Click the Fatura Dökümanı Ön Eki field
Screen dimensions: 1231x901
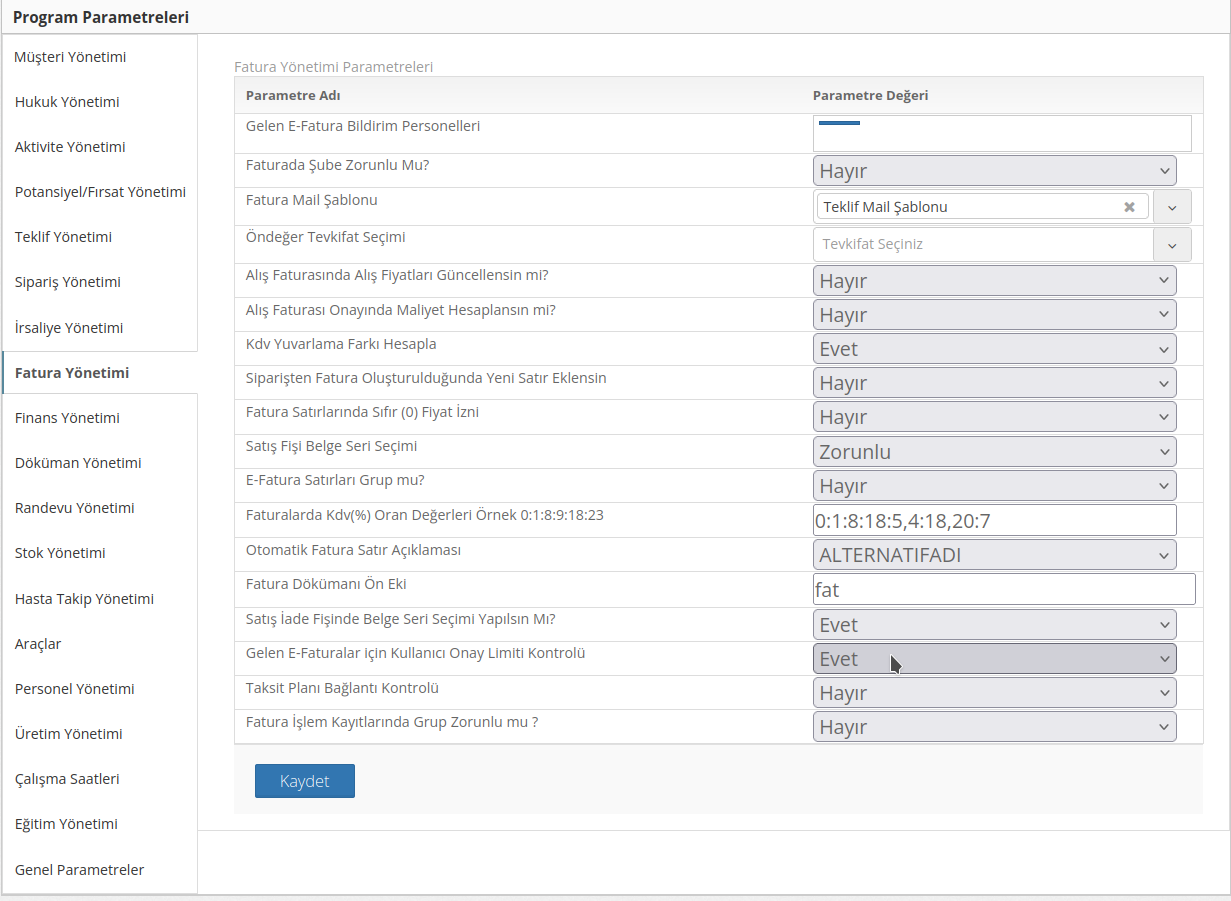point(1004,589)
